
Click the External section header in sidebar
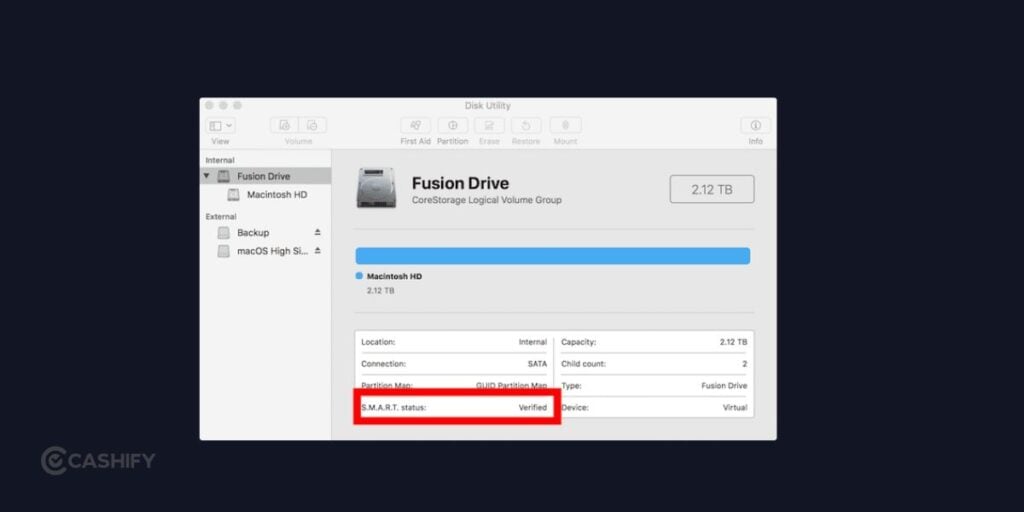tap(221, 216)
